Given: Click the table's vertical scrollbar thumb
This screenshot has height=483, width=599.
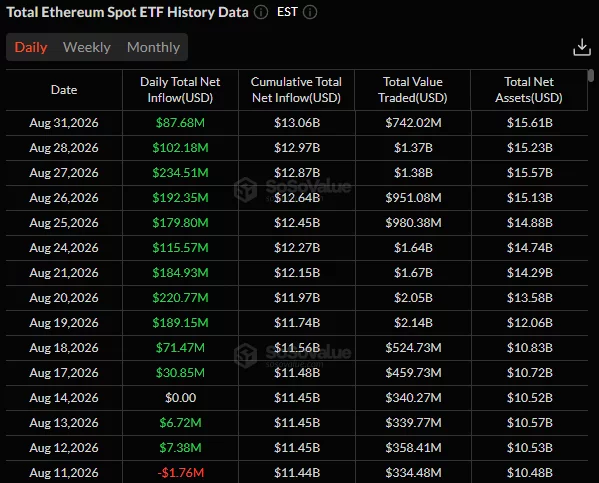Looking at the screenshot, I should [x=591, y=75].
